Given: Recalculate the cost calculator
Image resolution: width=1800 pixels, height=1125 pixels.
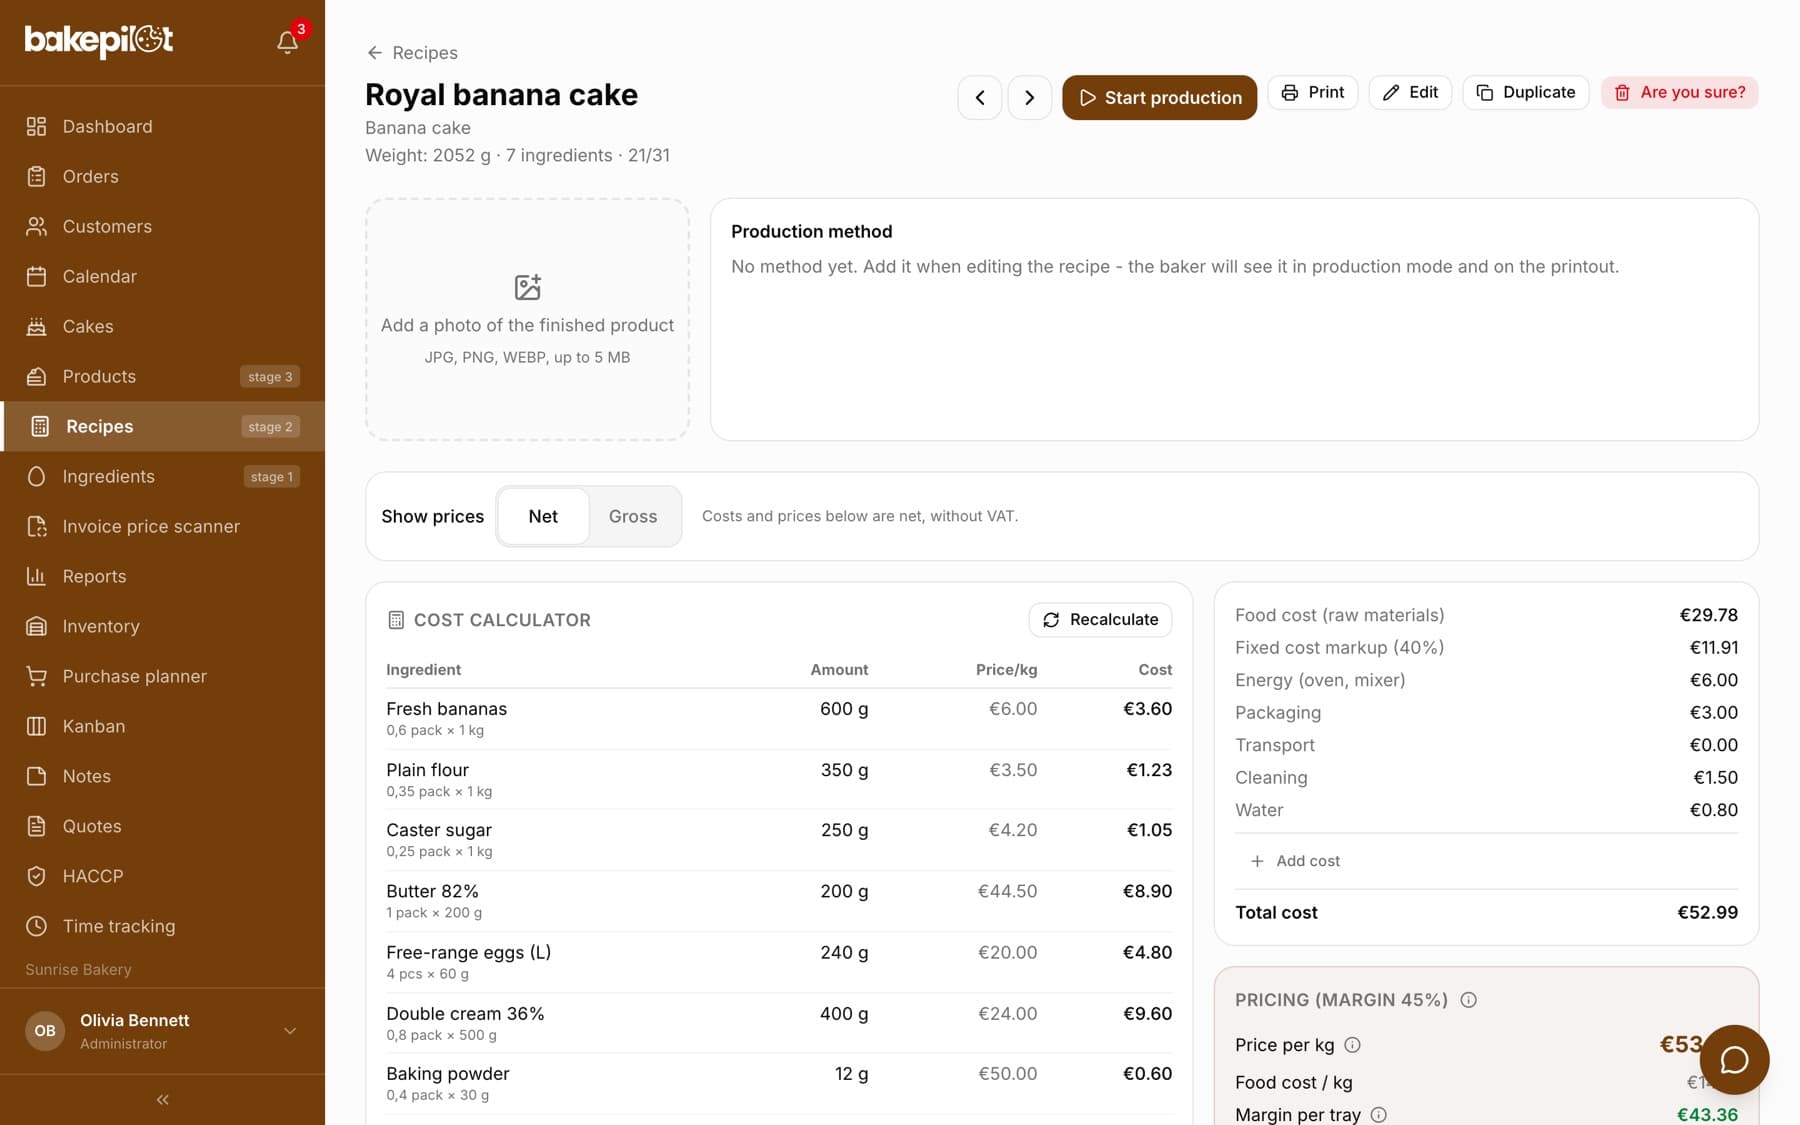Looking at the screenshot, I should point(1100,620).
